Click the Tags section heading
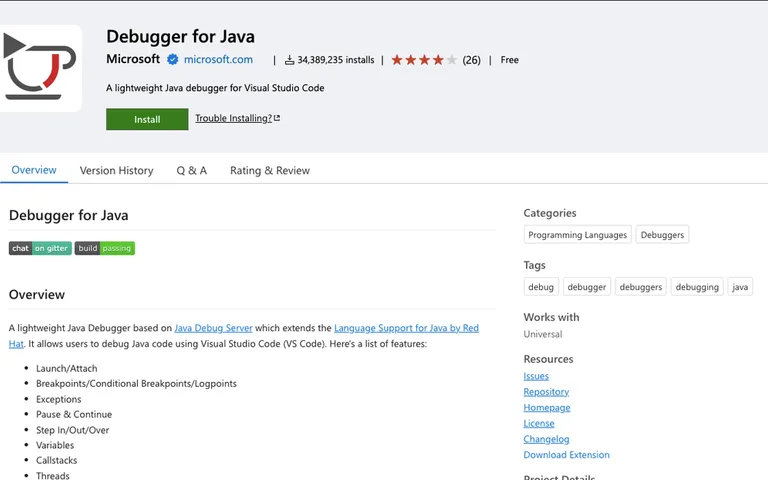The width and height of the screenshot is (768, 480). (x=534, y=265)
